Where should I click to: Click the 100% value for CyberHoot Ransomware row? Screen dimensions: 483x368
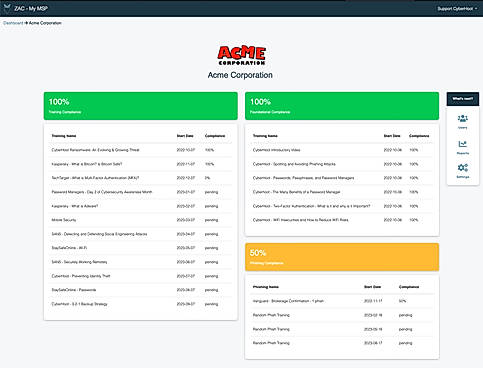tap(209, 150)
